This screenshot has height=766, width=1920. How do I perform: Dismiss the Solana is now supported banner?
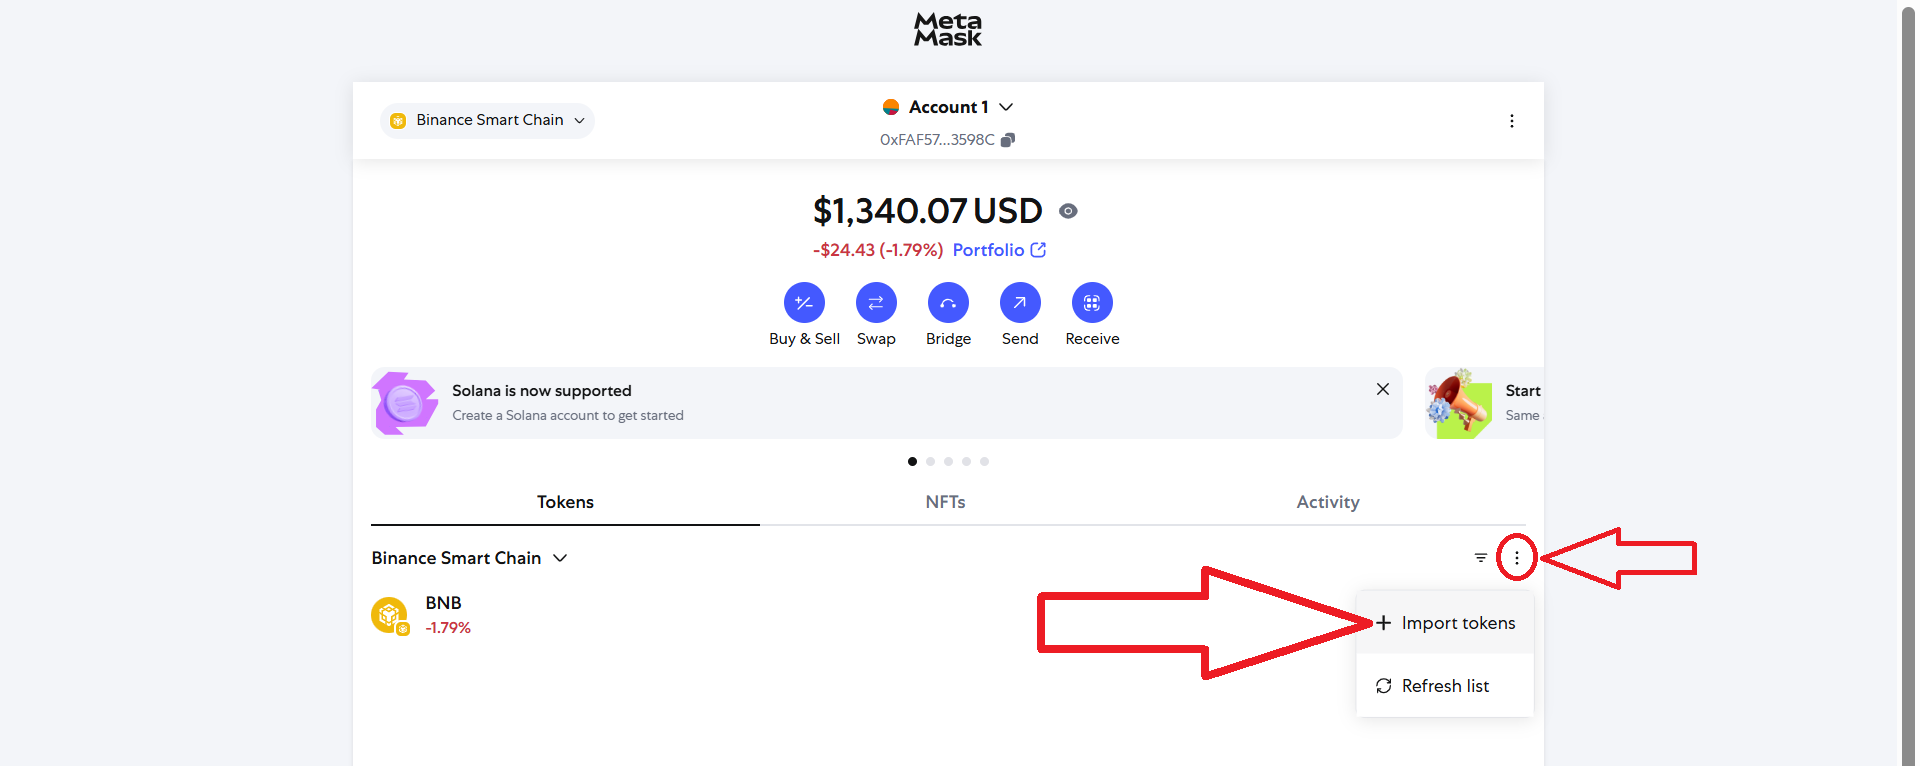tap(1383, 389)
